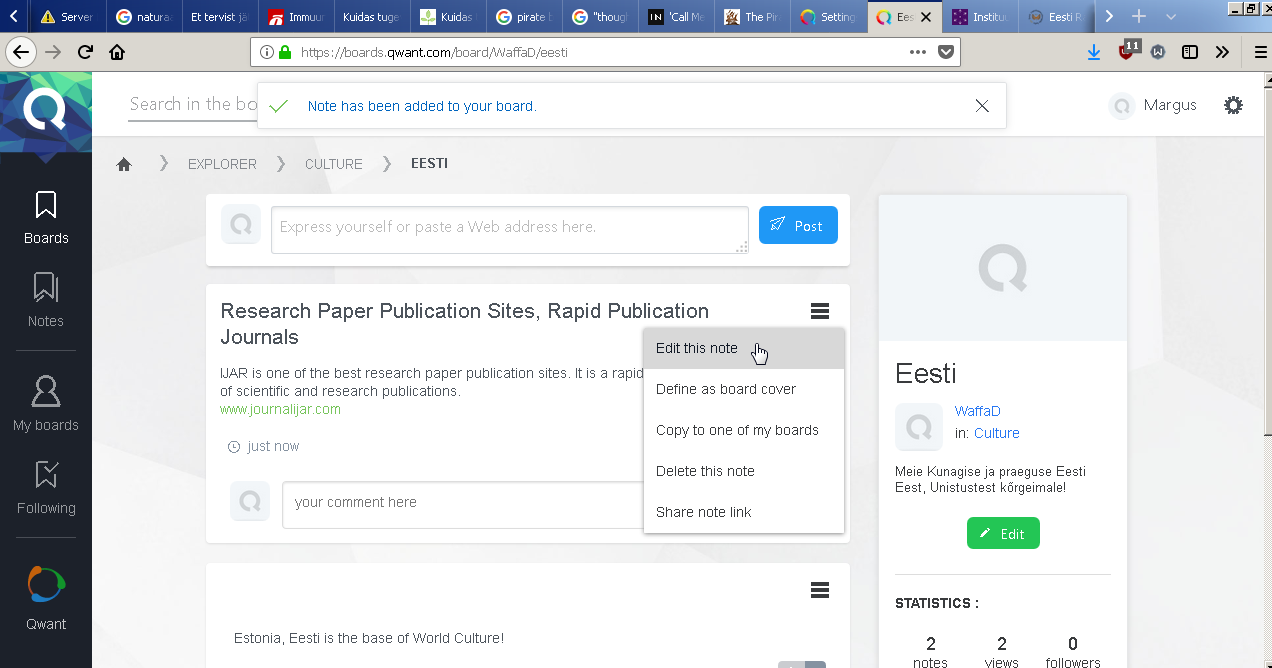The width and height of the screenshot is (1272, 668).
Task: Choose 'Copy to one of my boards'
Action: coord(744,430)
